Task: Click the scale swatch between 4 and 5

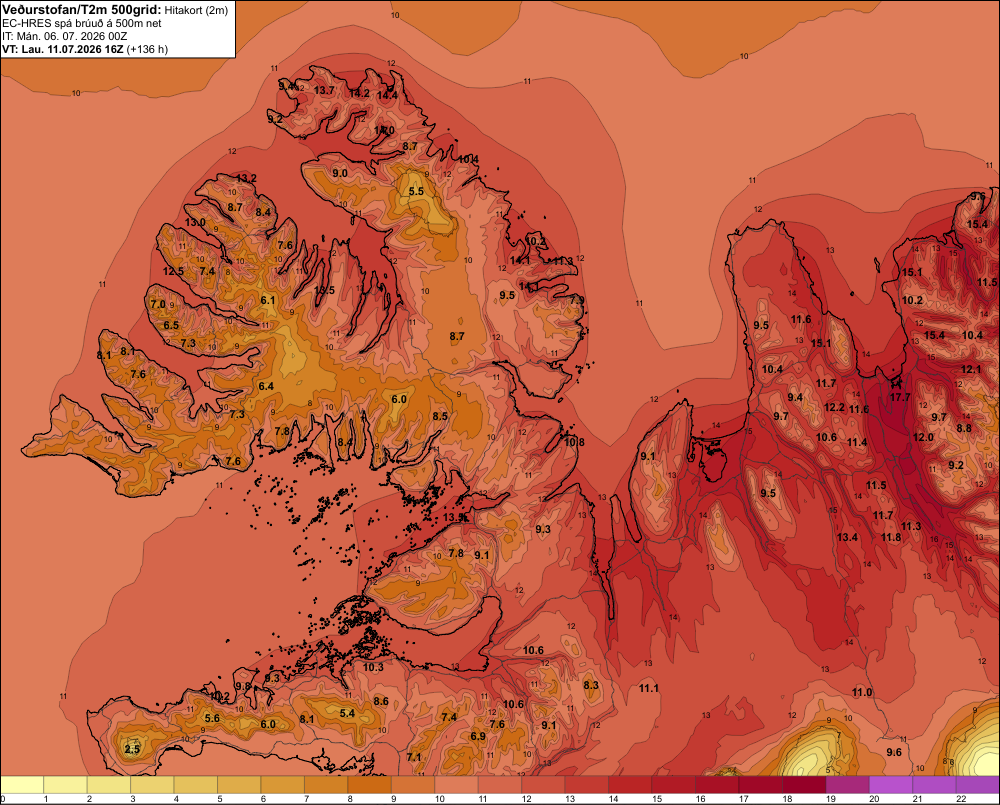Action: 196,785
